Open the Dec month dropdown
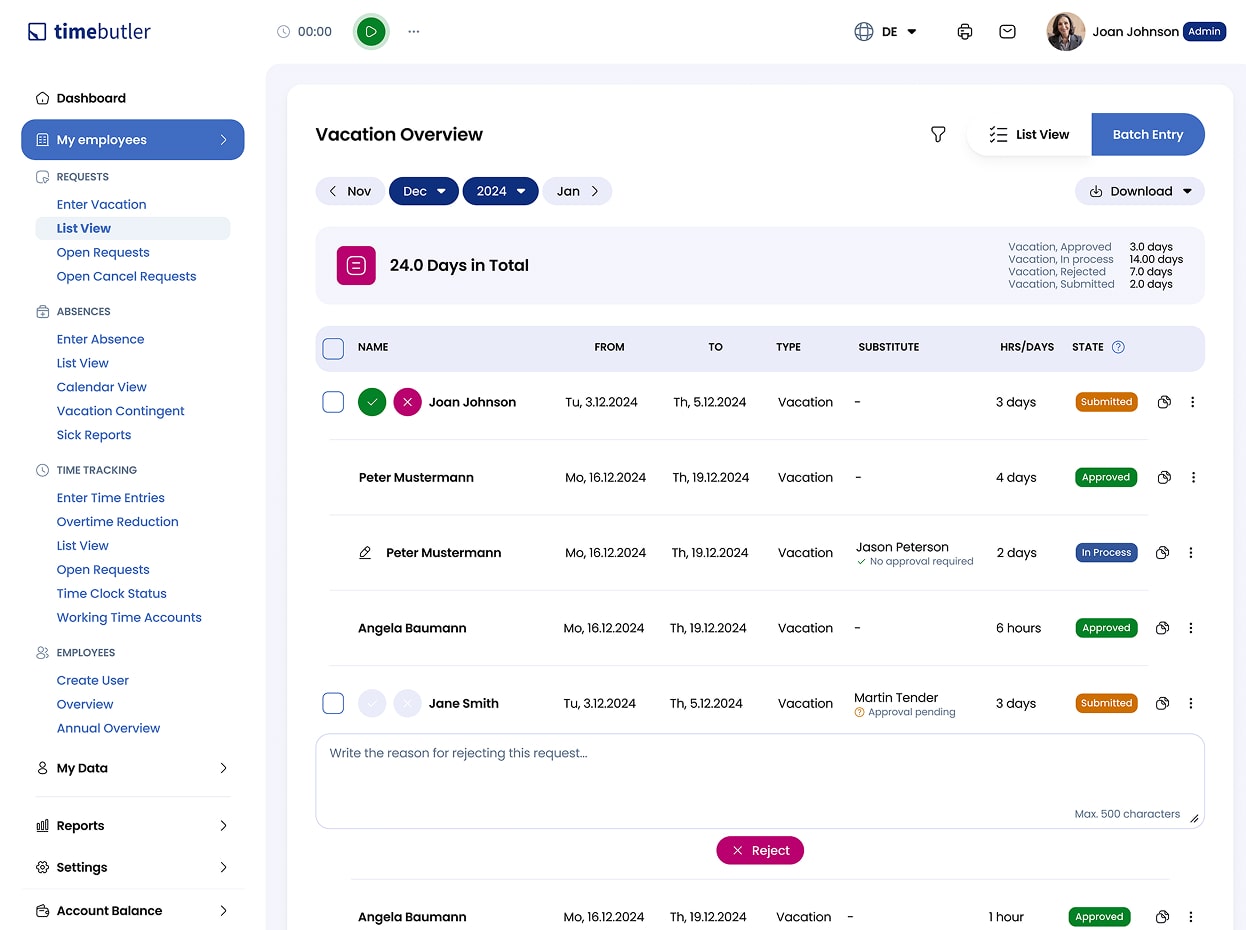 point(424,191)
